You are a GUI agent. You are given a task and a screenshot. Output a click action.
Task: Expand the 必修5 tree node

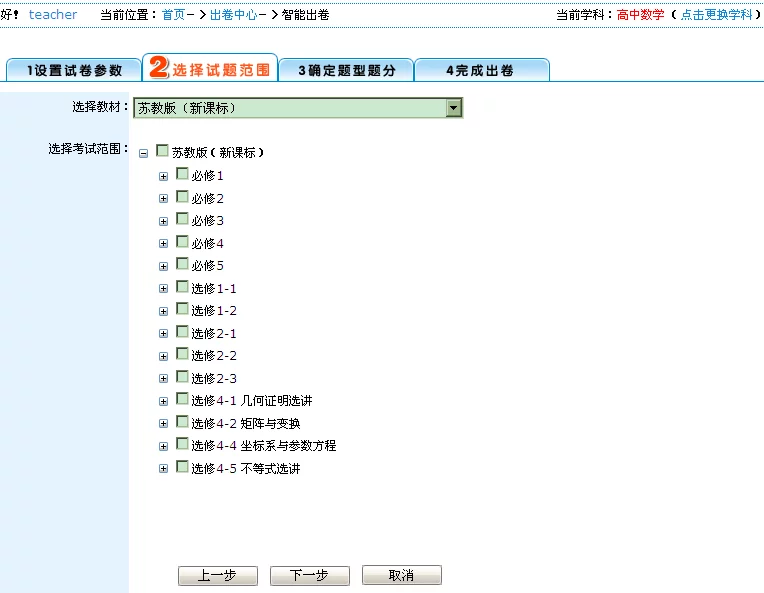[x=164, y=266]
